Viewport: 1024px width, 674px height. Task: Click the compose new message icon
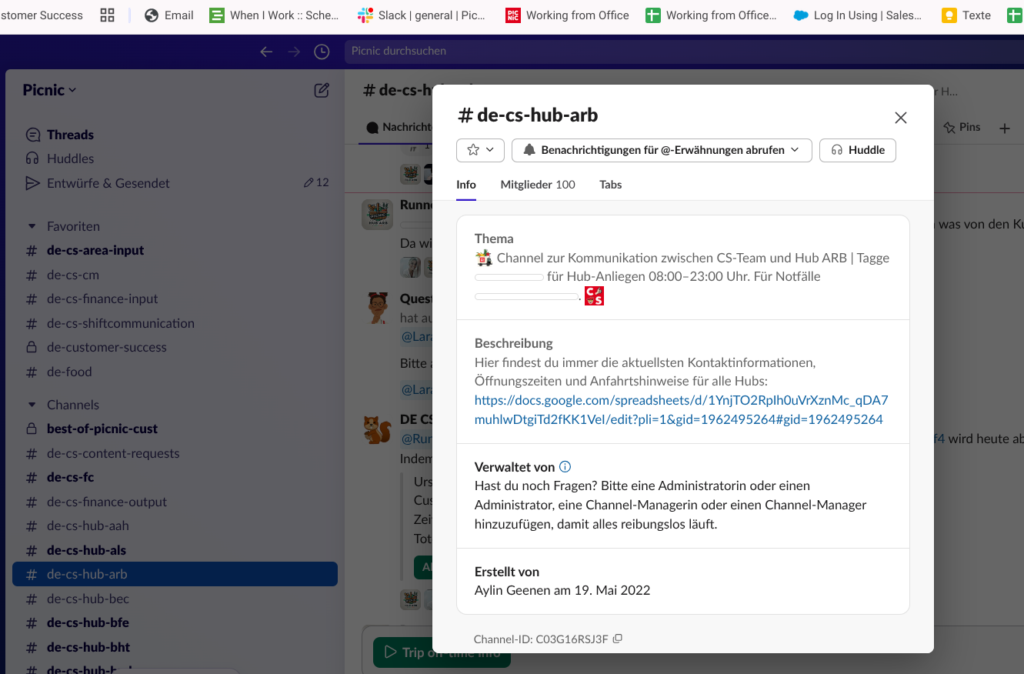(x=321, y=90)
